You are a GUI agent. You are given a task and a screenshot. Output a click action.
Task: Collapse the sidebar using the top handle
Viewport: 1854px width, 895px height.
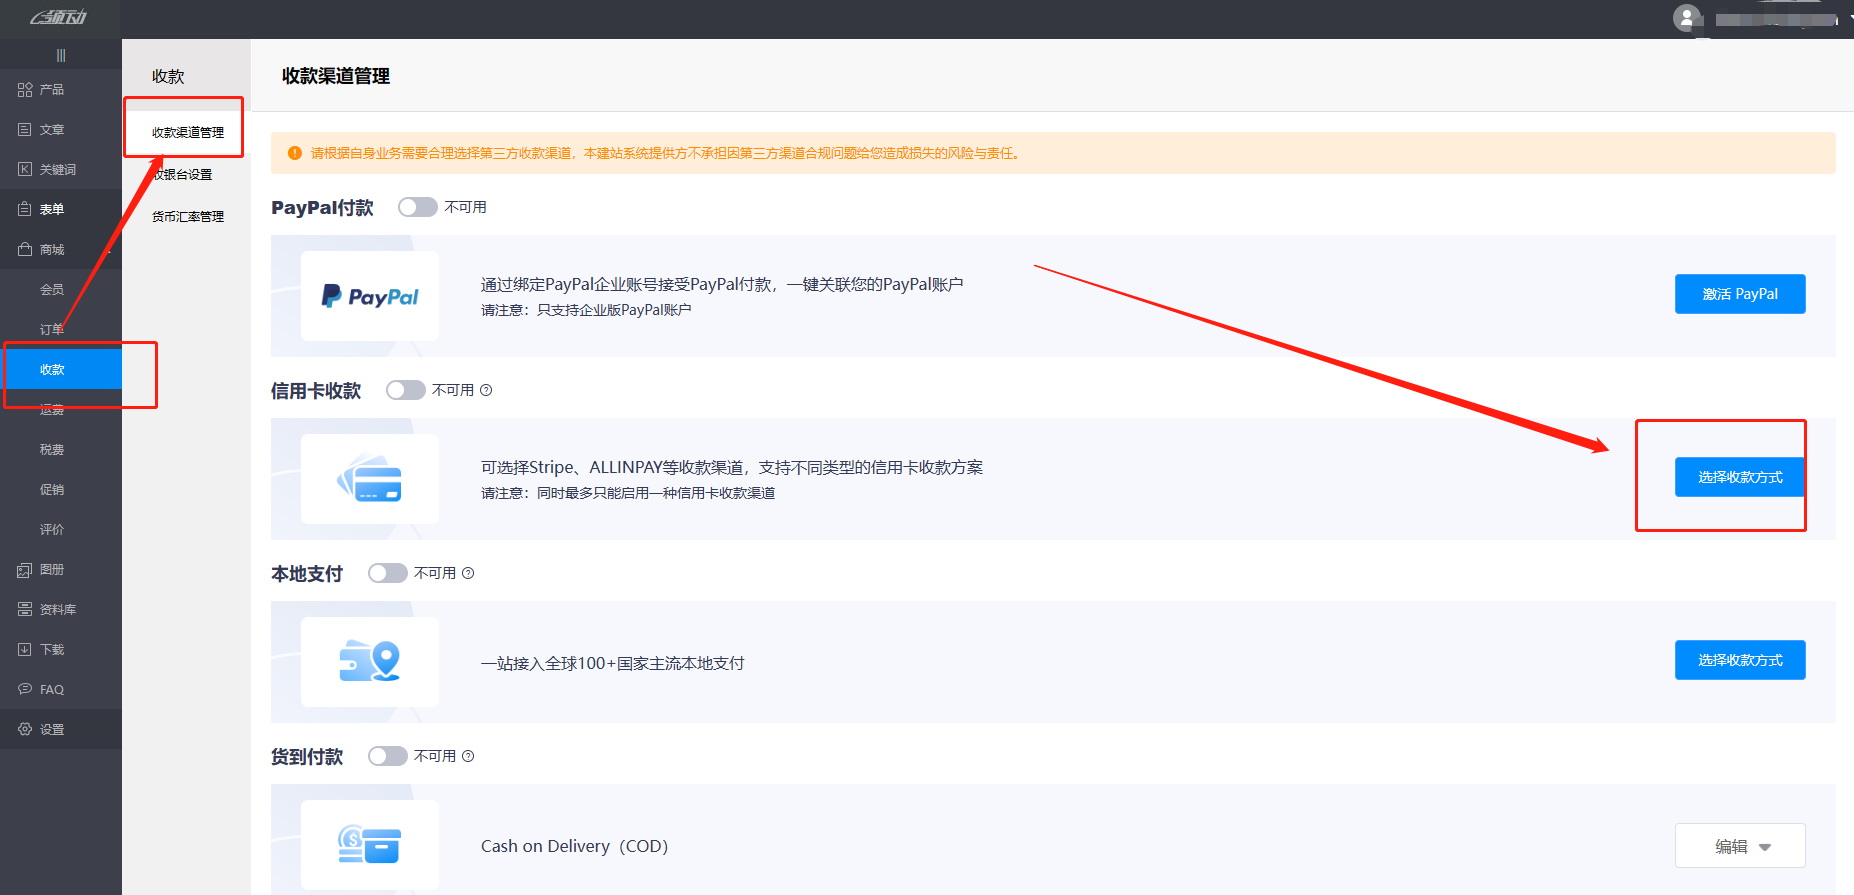coord(61,55)
